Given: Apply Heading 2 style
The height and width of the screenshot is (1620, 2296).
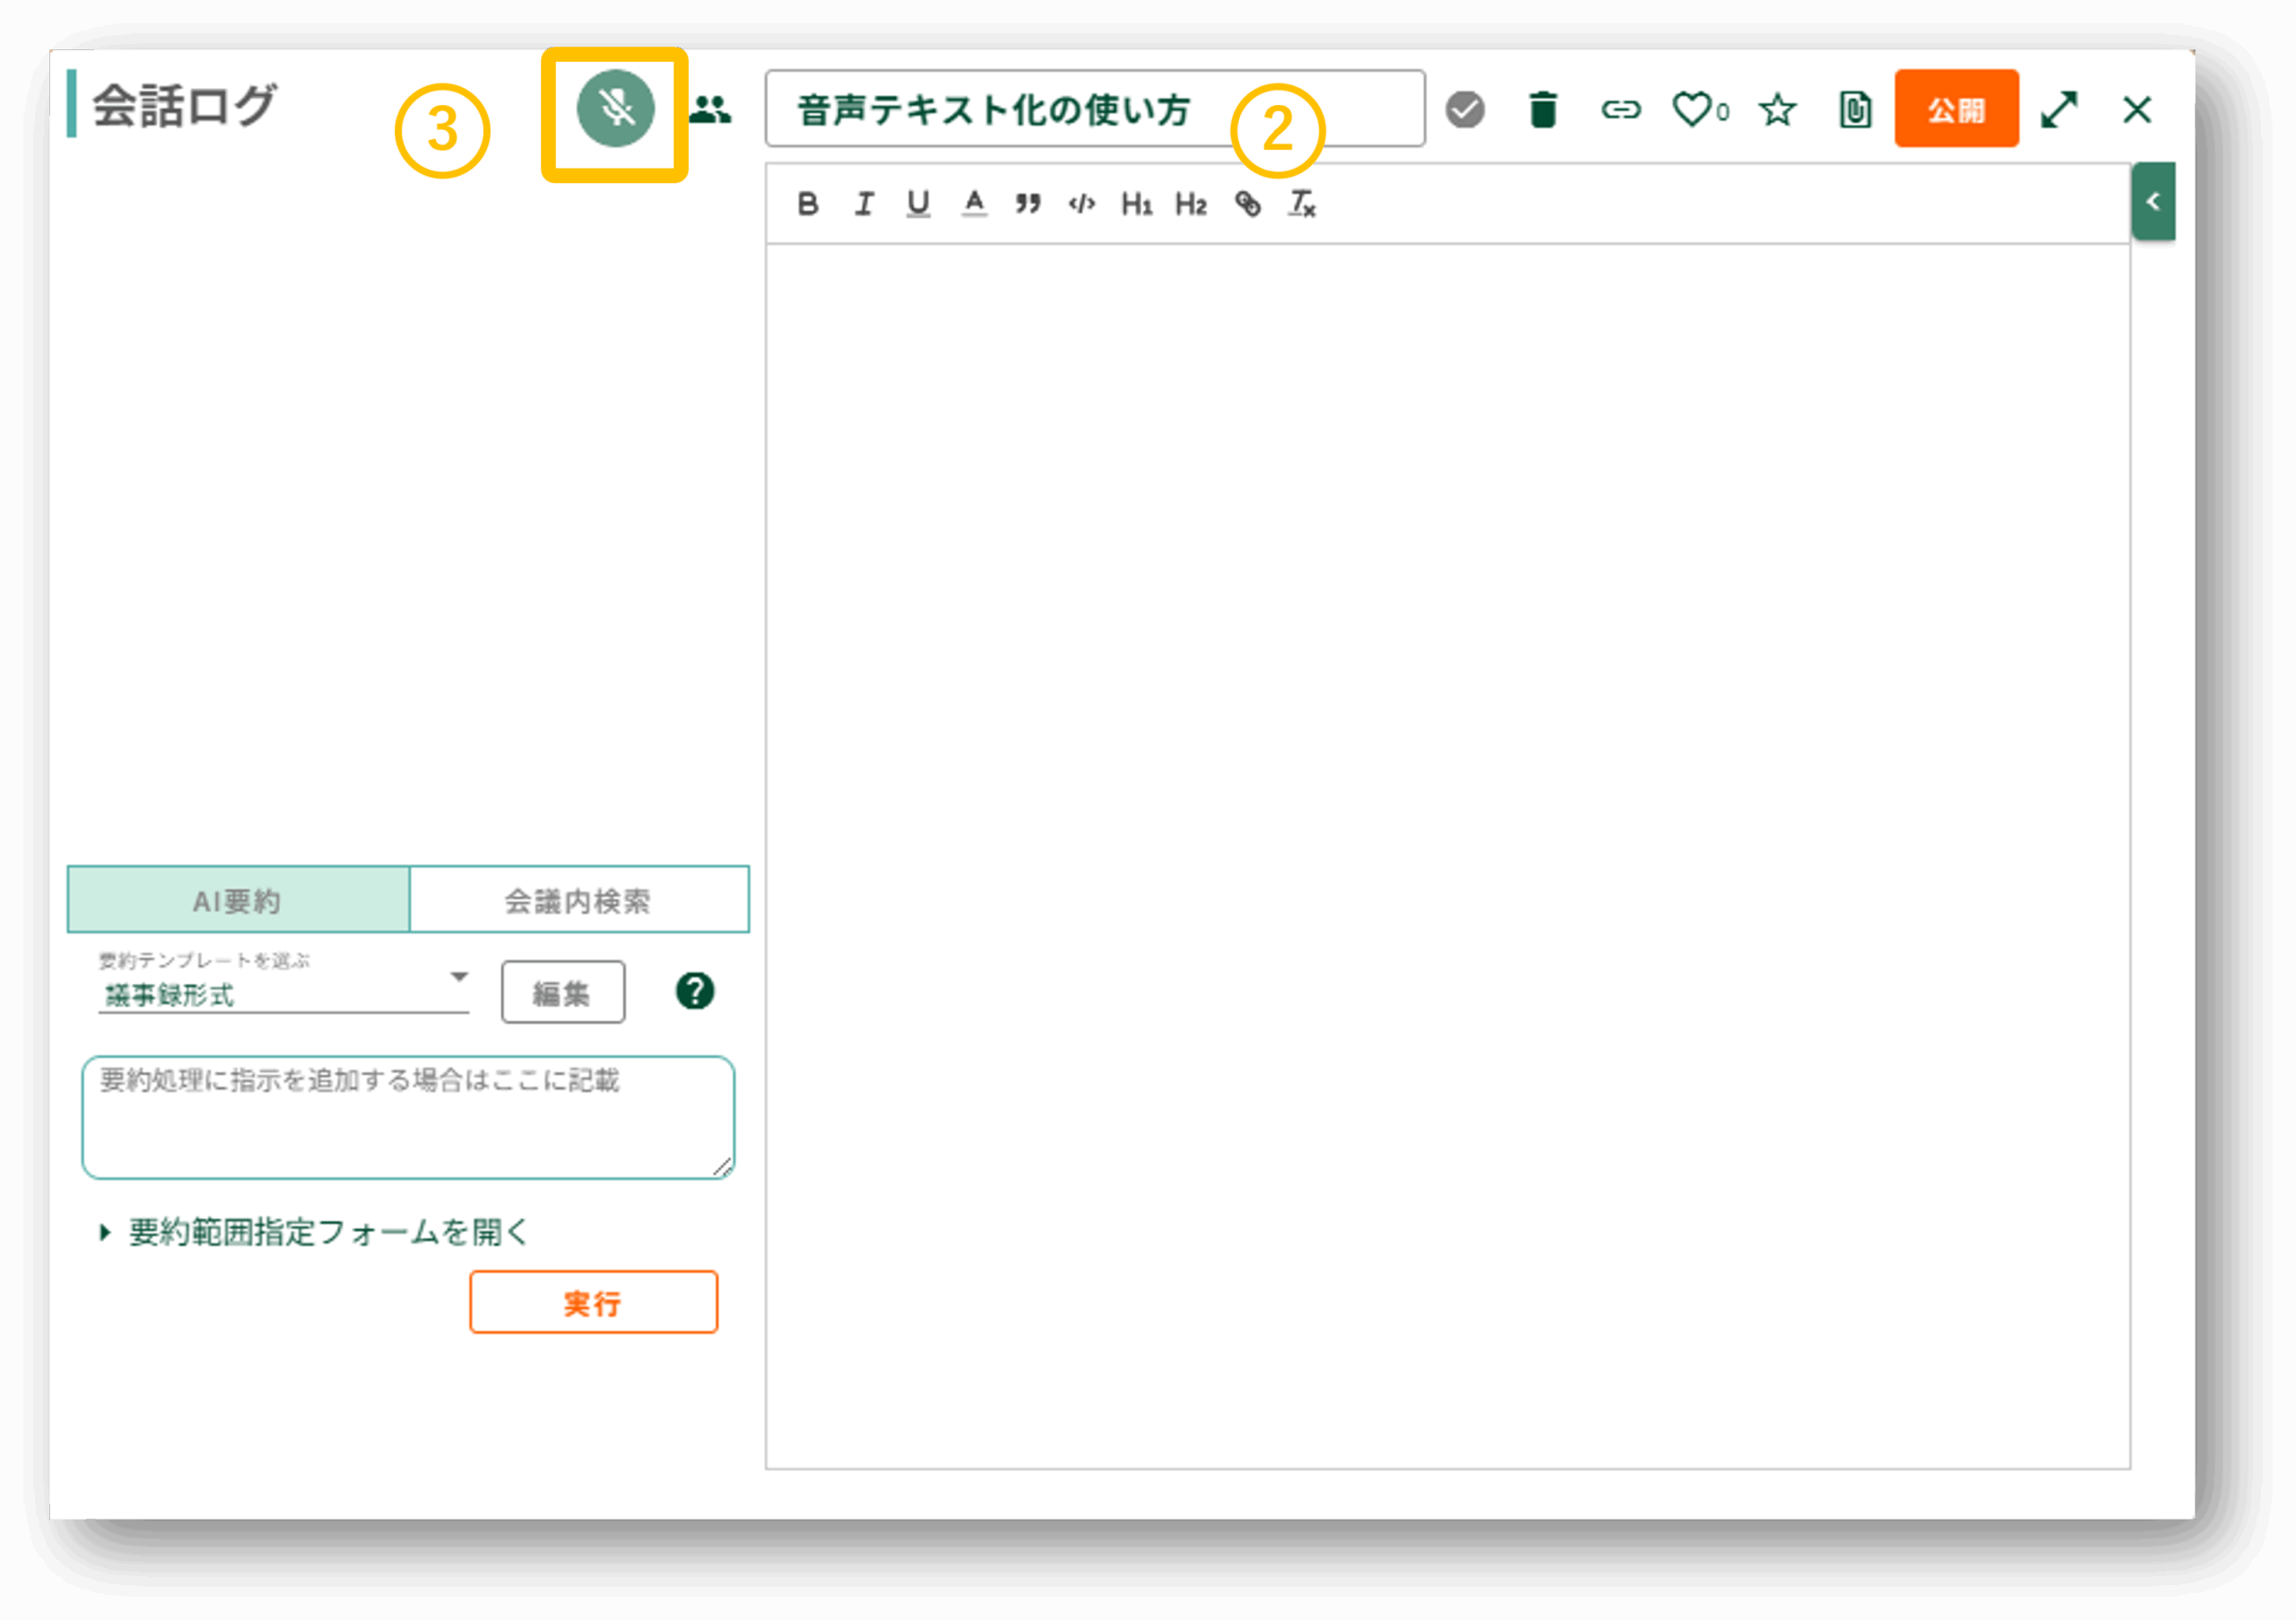Looking at the screenshot, I should coord(1190,204).
